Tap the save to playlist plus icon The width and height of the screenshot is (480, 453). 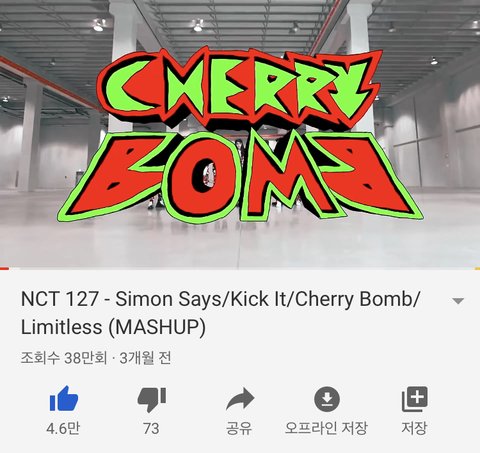414,399
